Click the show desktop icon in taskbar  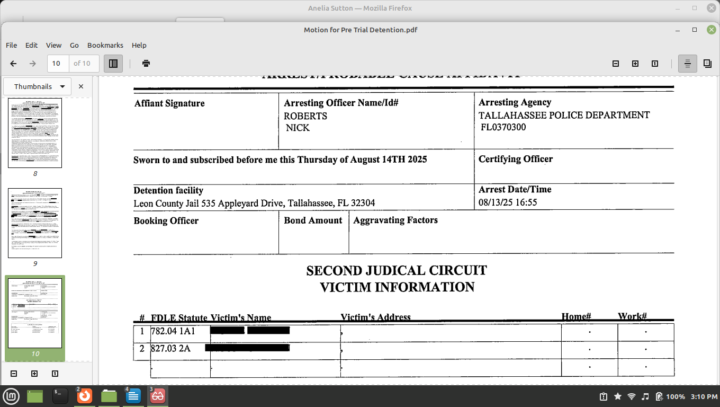[35, 396]
